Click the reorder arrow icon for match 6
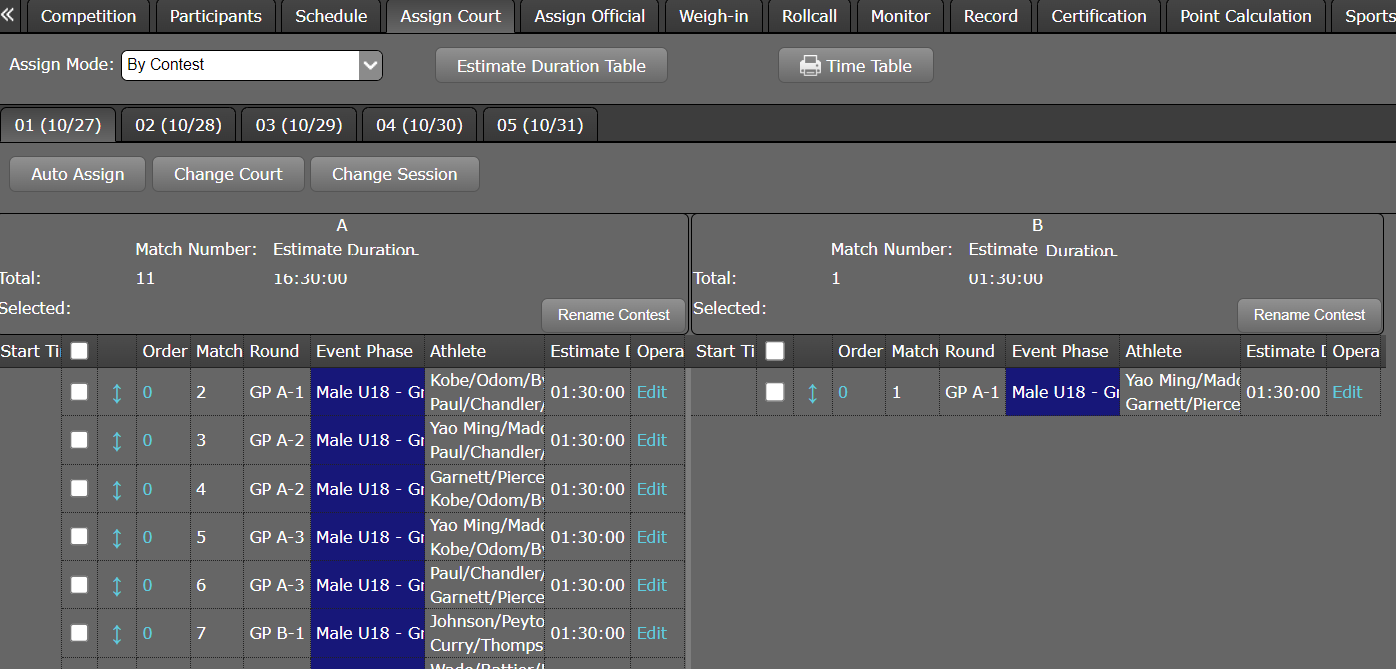The height and width of the screenshot is (669, 1396). (117, 586)
